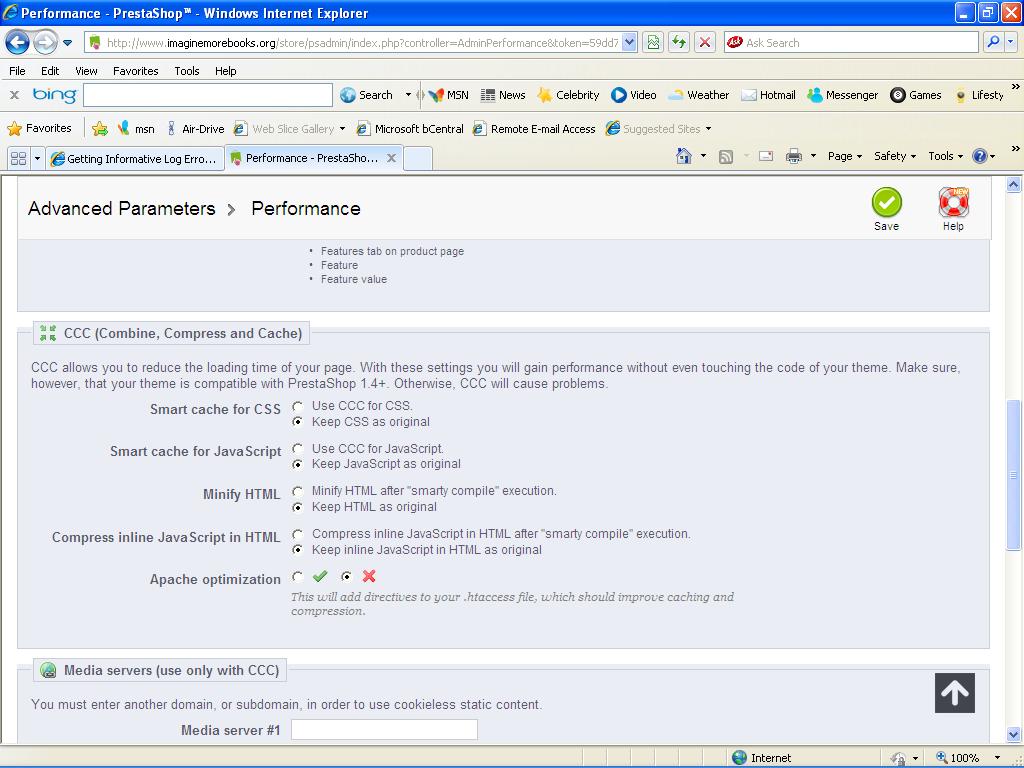Open the command bar Tools dropdown
Image resolution: width=1024 pixels, height=768 pixels.
click(946, 156)
